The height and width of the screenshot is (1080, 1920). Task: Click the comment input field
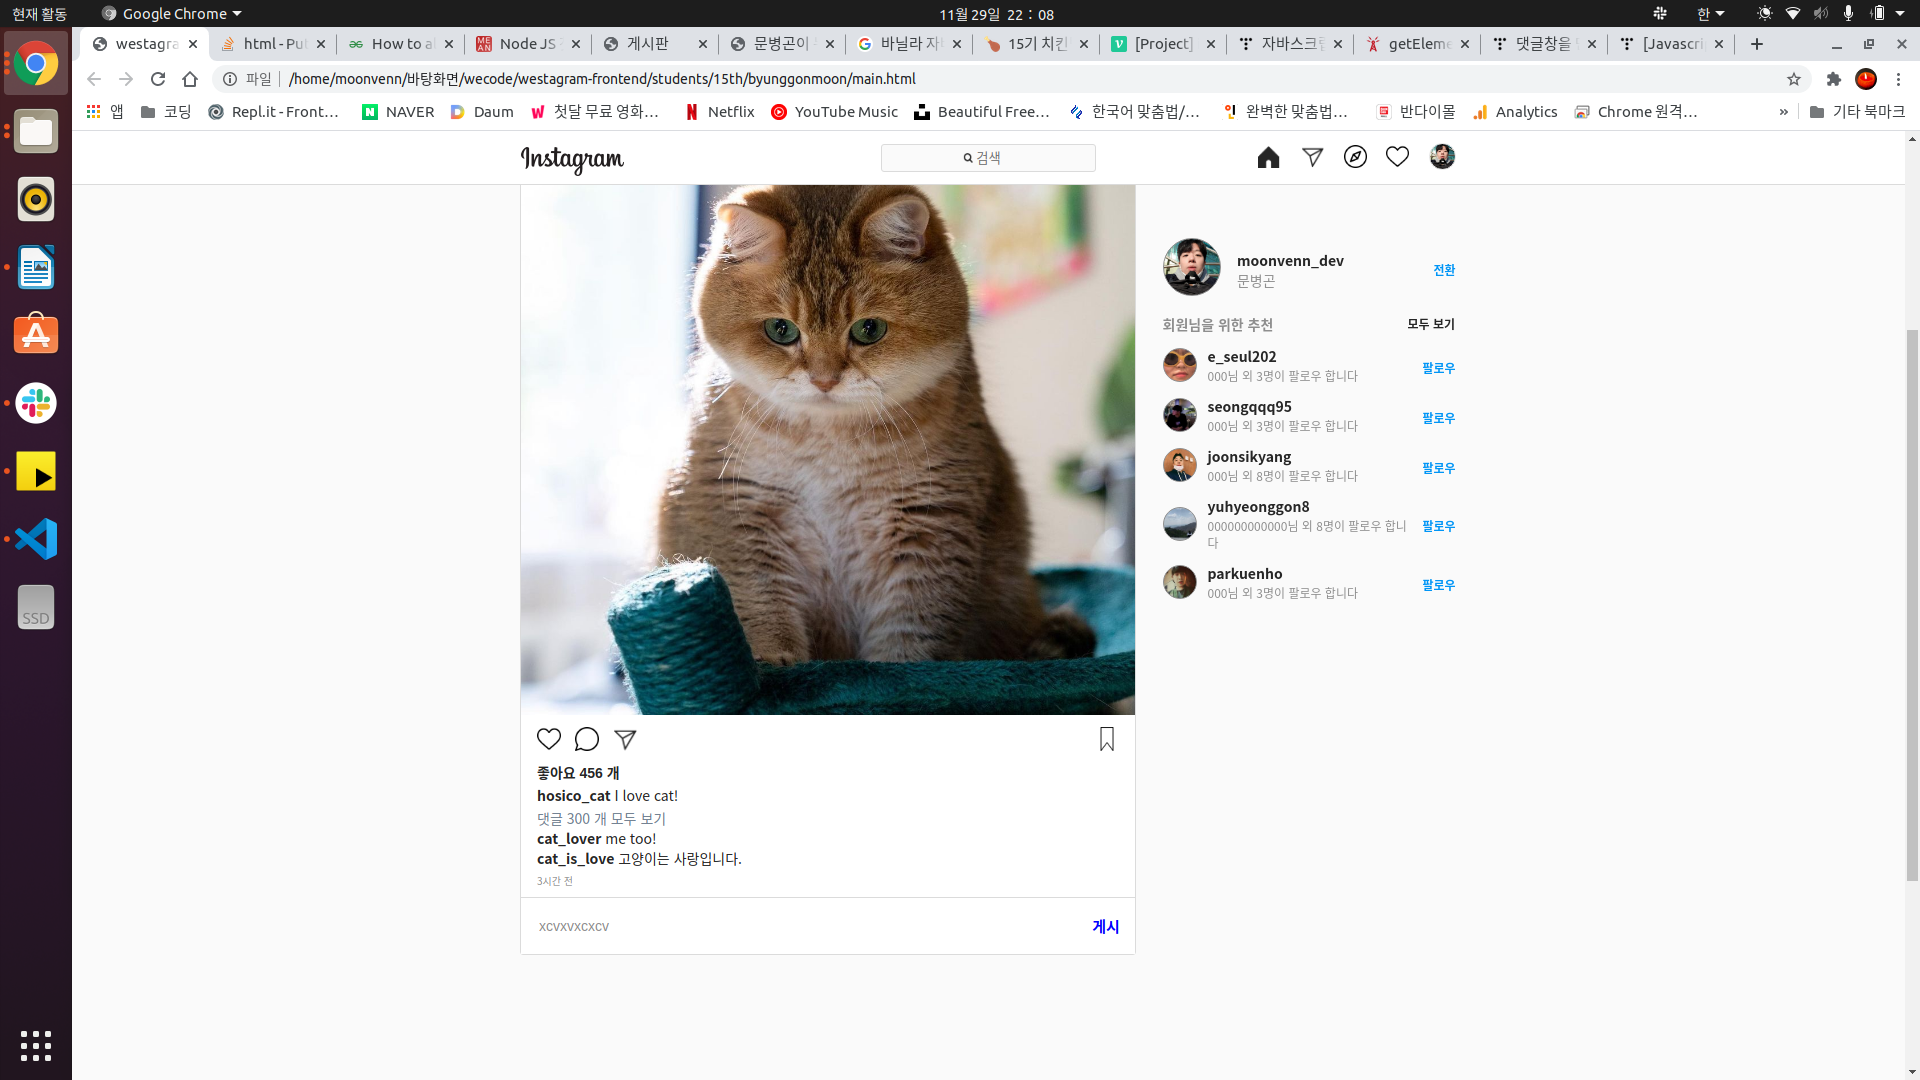pos(808,927)
